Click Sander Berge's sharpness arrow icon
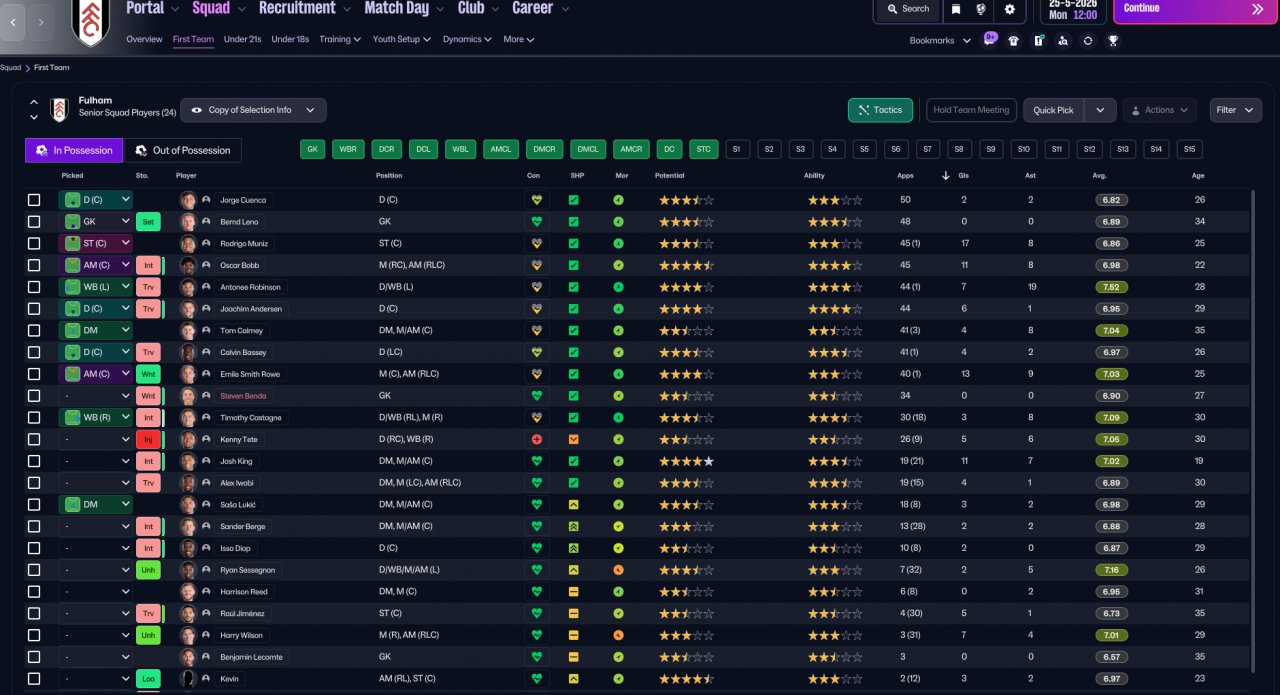Screen dimensions: 1280x695 coord(573,526)
